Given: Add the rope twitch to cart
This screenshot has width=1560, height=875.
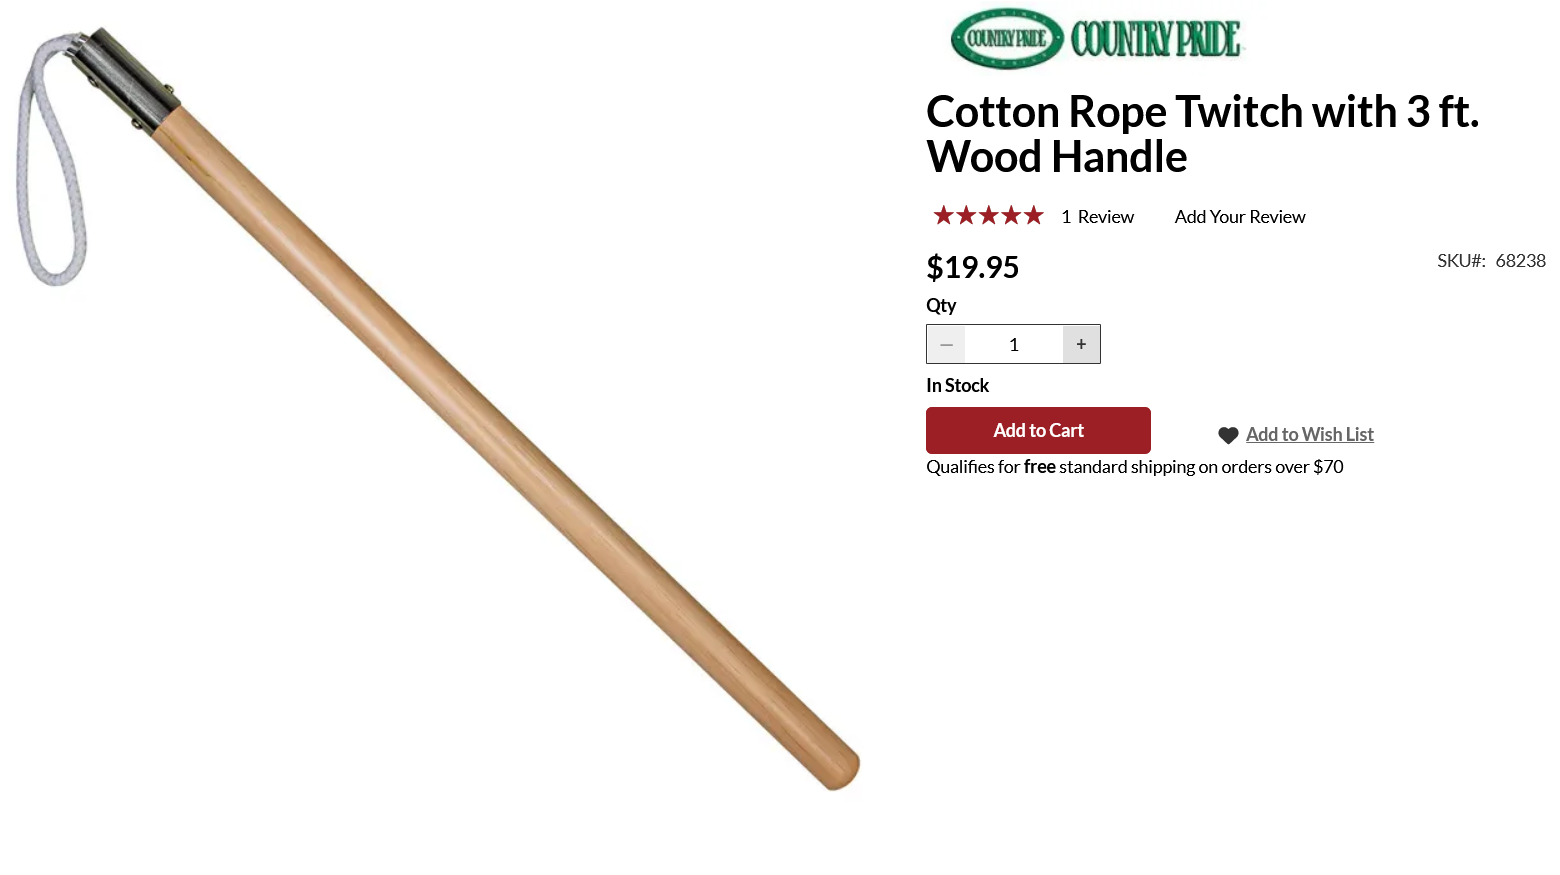Looking at the screenshot, I should pos(1038,430).
